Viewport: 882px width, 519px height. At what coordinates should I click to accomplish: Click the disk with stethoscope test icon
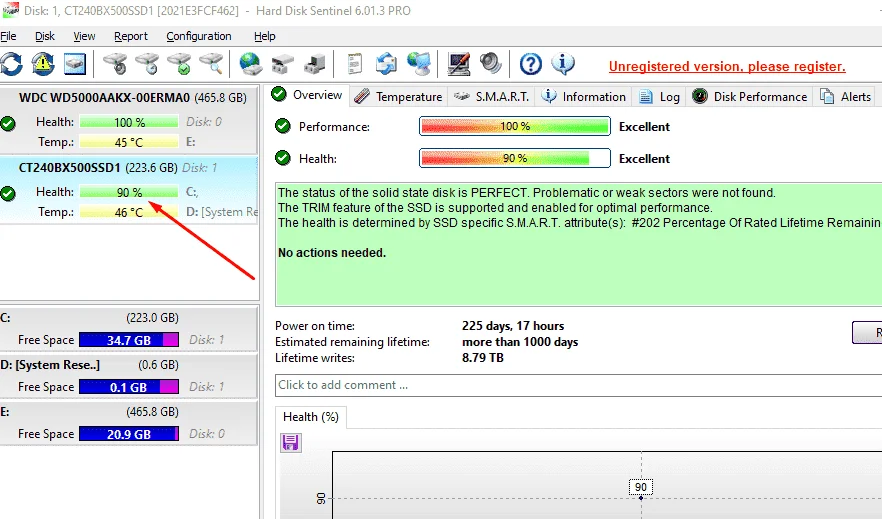(115, 64)
